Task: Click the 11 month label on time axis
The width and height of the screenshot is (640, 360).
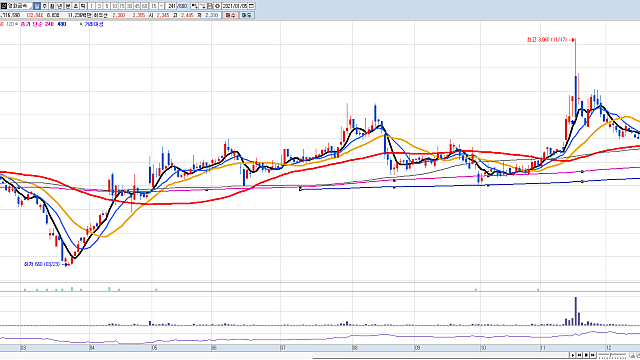Action: click(543, 348)
